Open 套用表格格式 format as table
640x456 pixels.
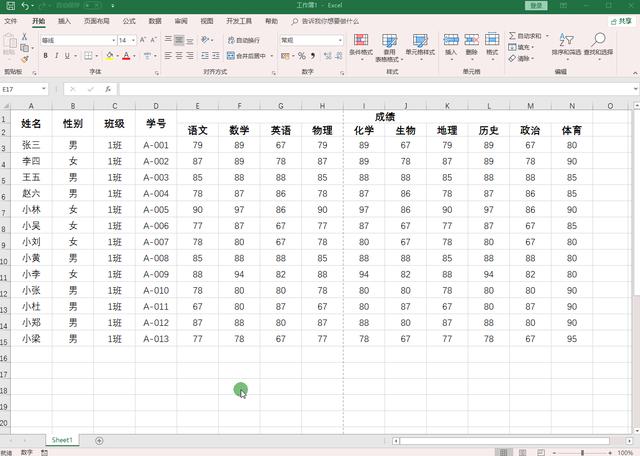pyautogui.click(x=389, y=47)
